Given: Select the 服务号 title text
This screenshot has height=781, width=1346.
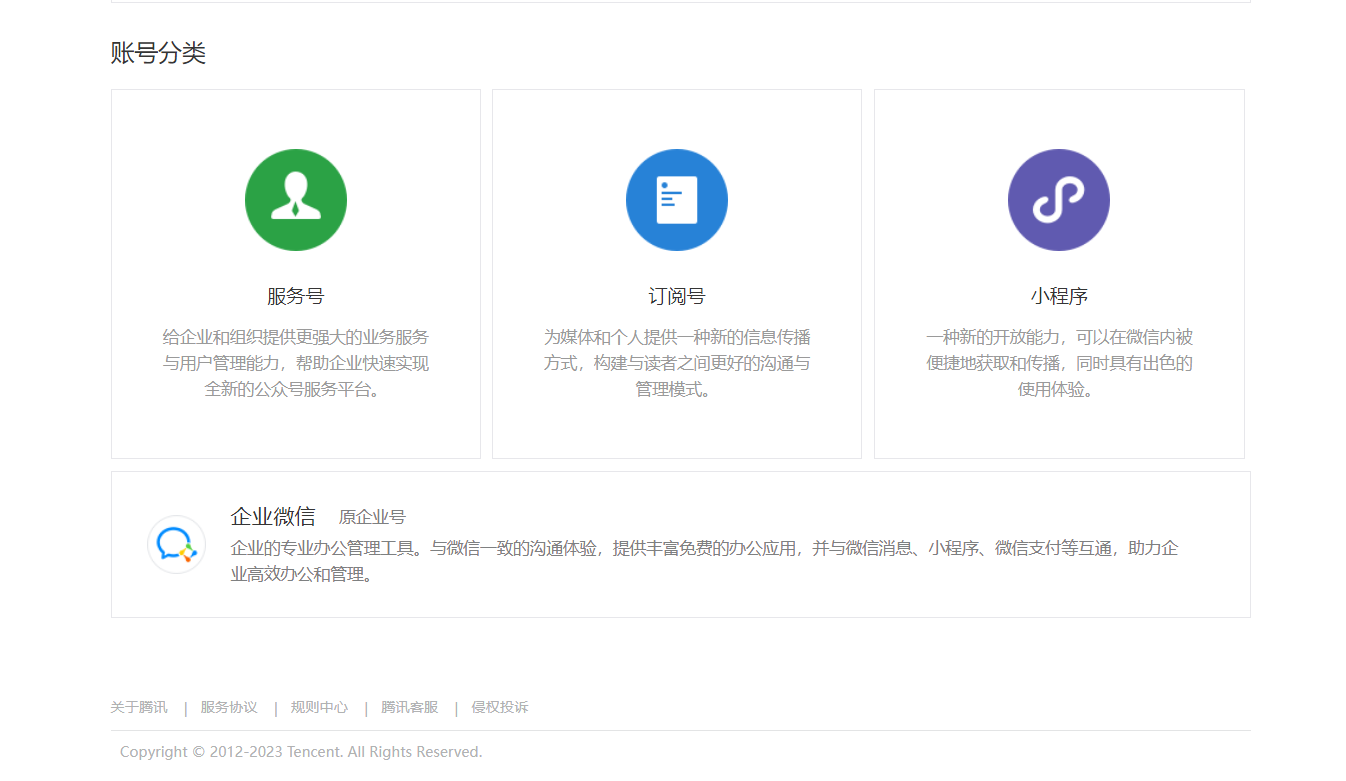Looking at the screenshot, I should (296, 296).
